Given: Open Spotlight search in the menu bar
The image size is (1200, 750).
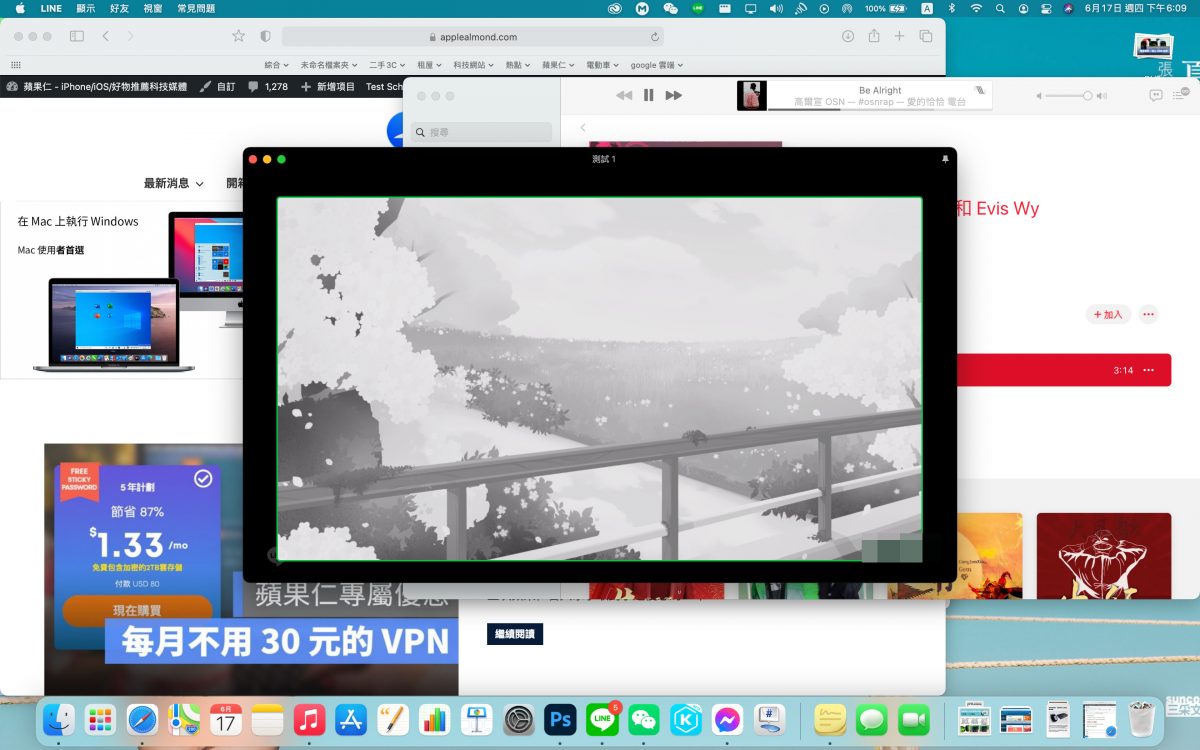Looking at the screenshot, I should pyautogui.click(x=1000, y=8).
